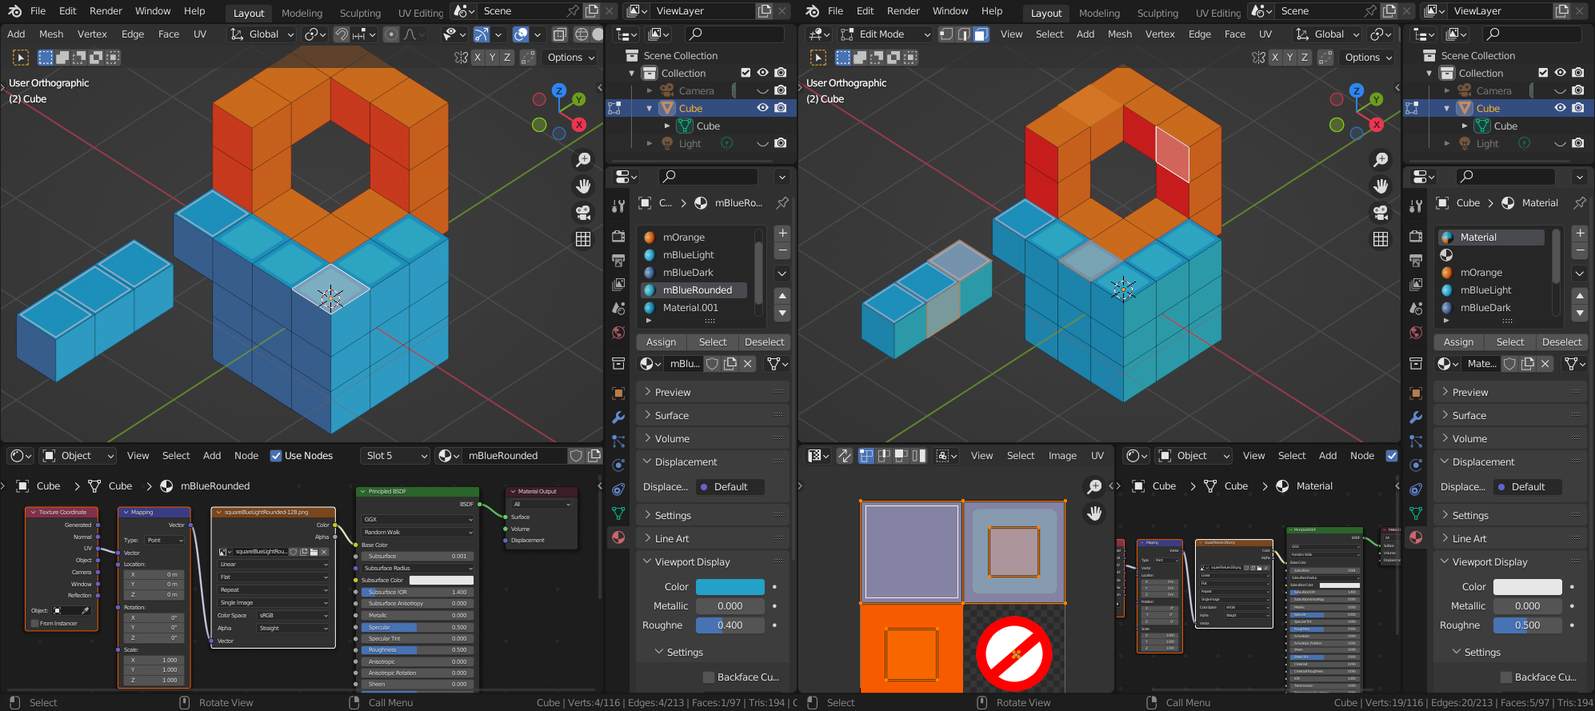Open Object properties tab in left window
Screen dimensions: 1595x711
(618, 393)
